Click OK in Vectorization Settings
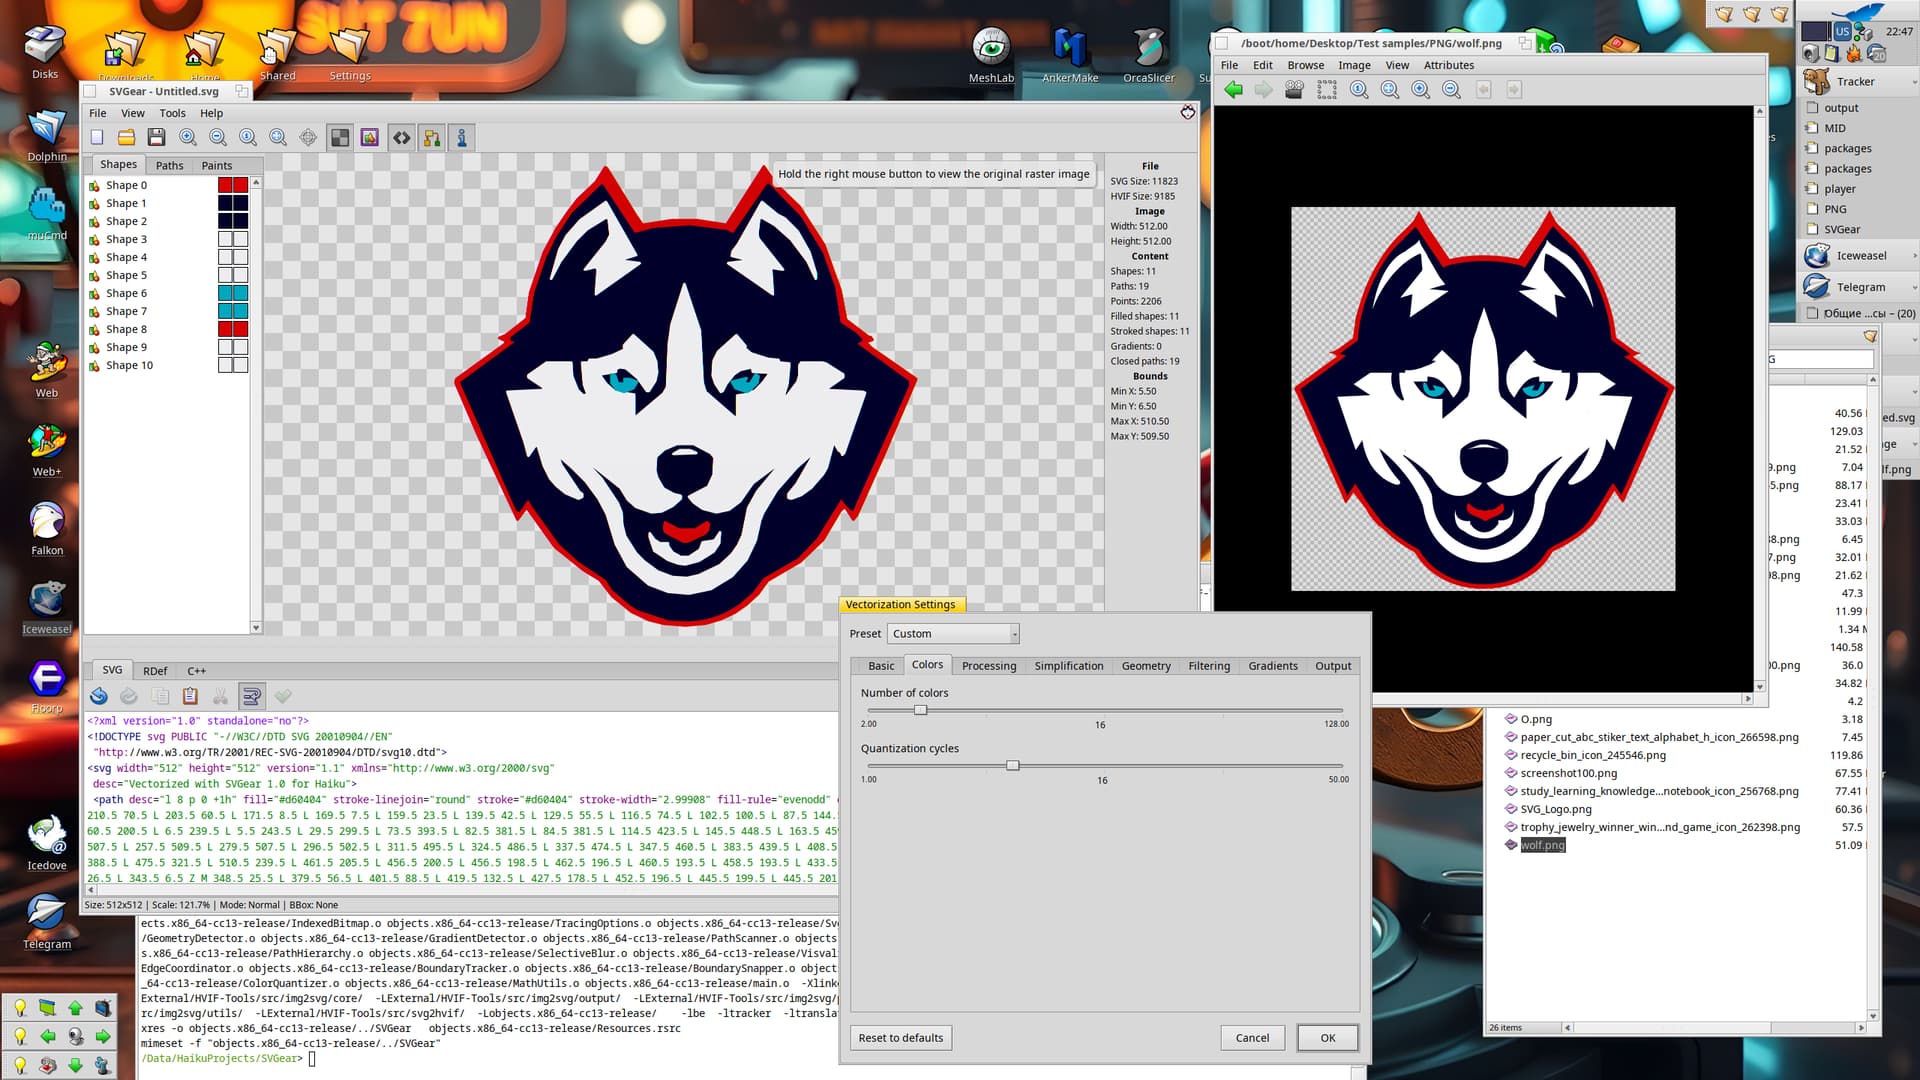The width and height of the screenshot is (1920, 1080). click(1327, 1038)
